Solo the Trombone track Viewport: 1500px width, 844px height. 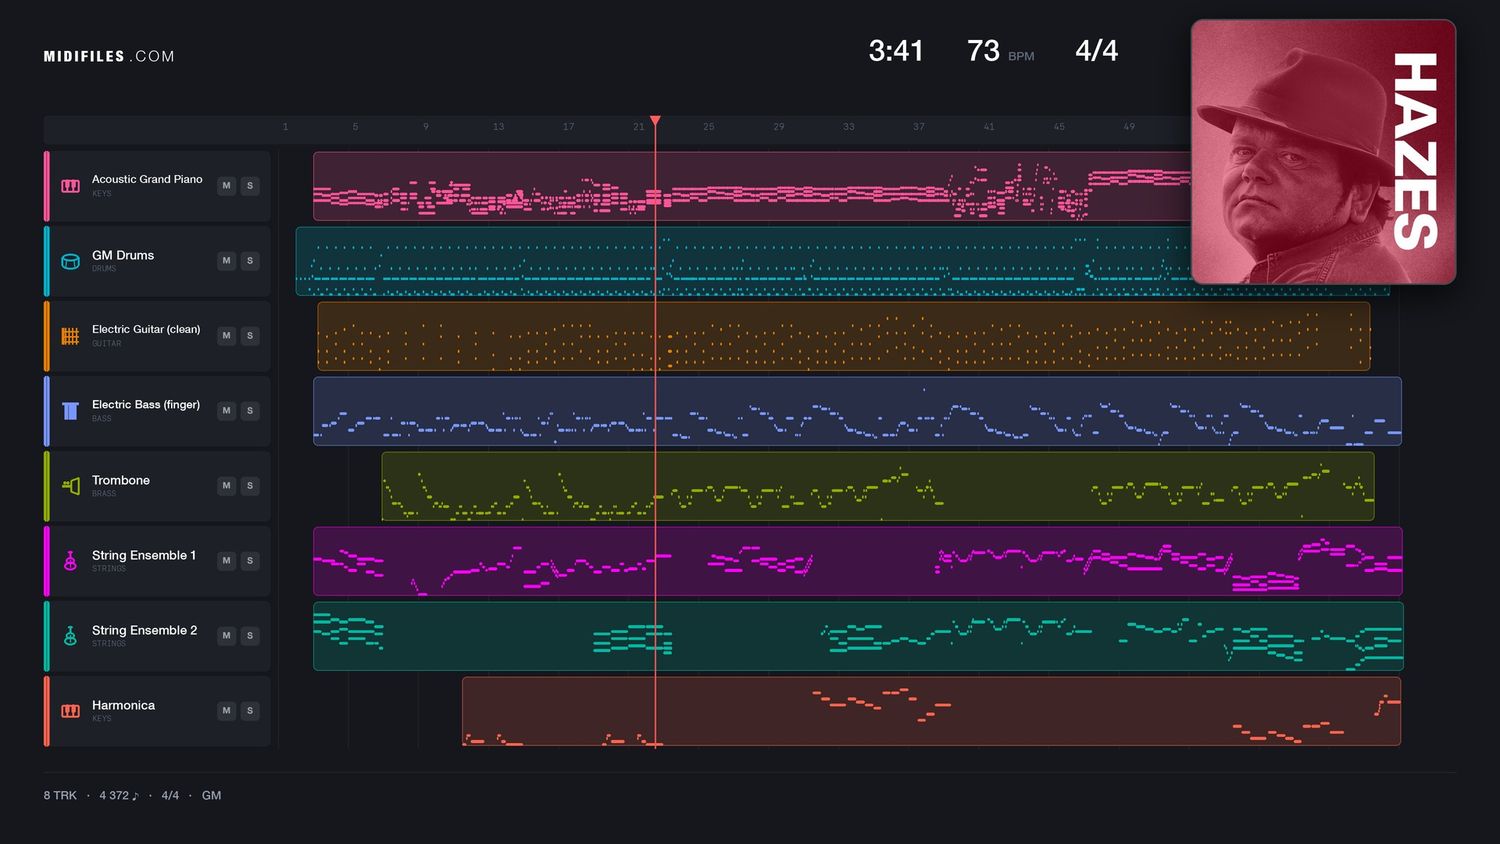coord(250,486)
